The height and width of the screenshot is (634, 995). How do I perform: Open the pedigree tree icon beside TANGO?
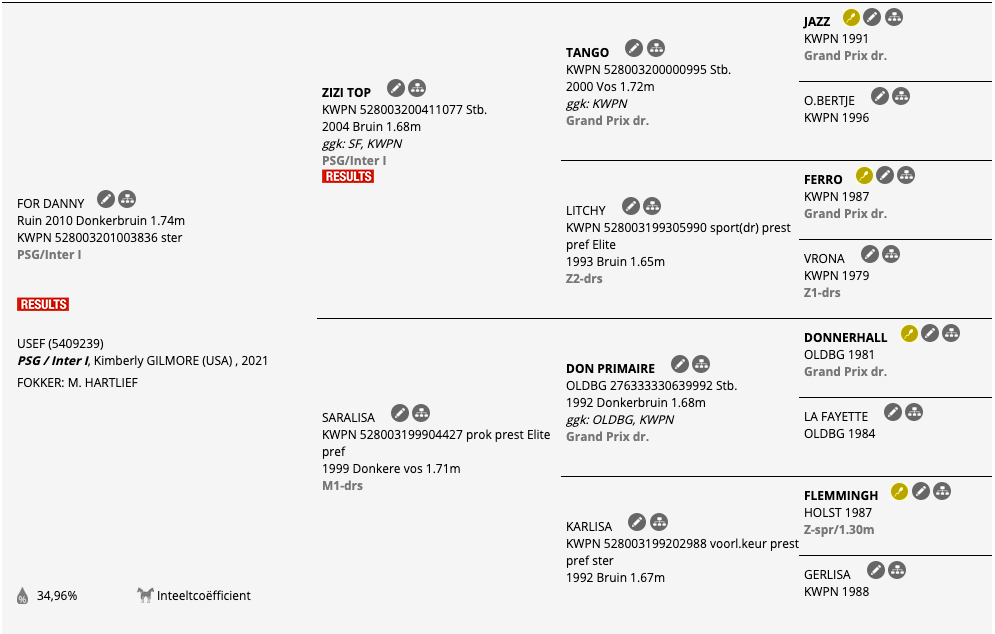(656, 48)
